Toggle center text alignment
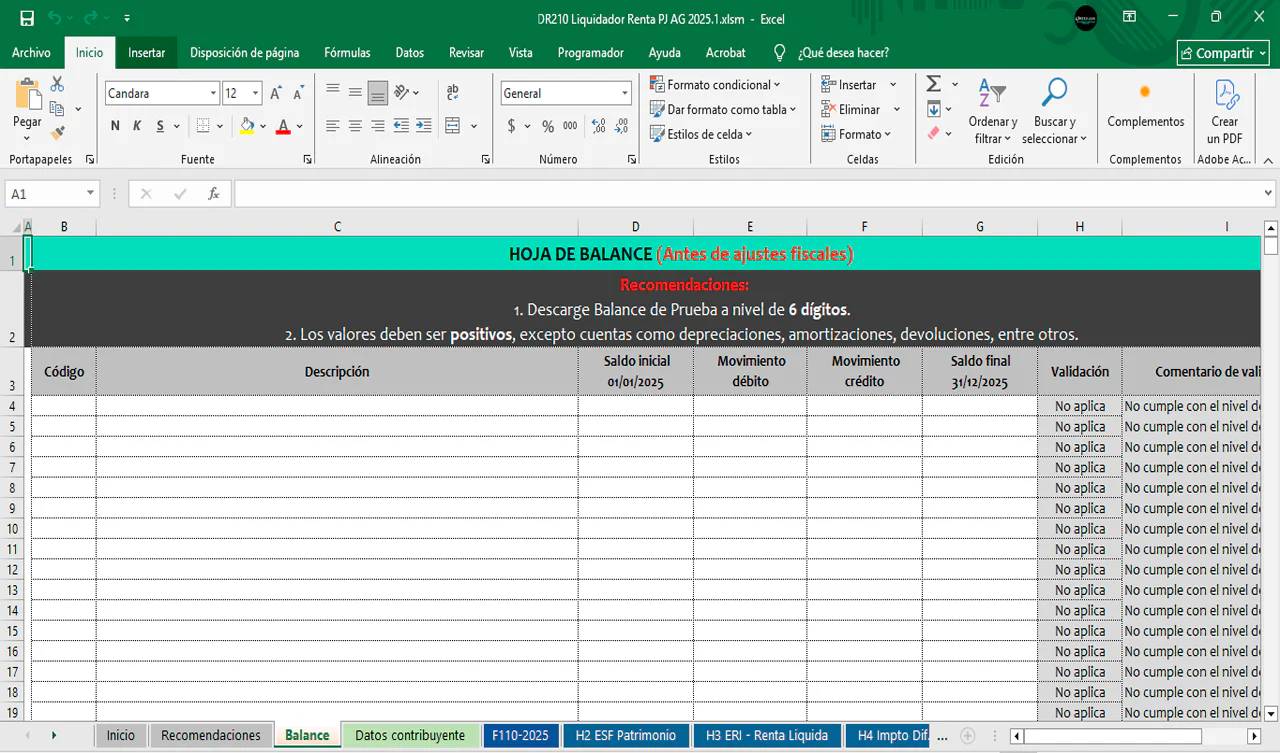Image resolution: width=1280 pixels, height=753 pixels. coord(355,126)
